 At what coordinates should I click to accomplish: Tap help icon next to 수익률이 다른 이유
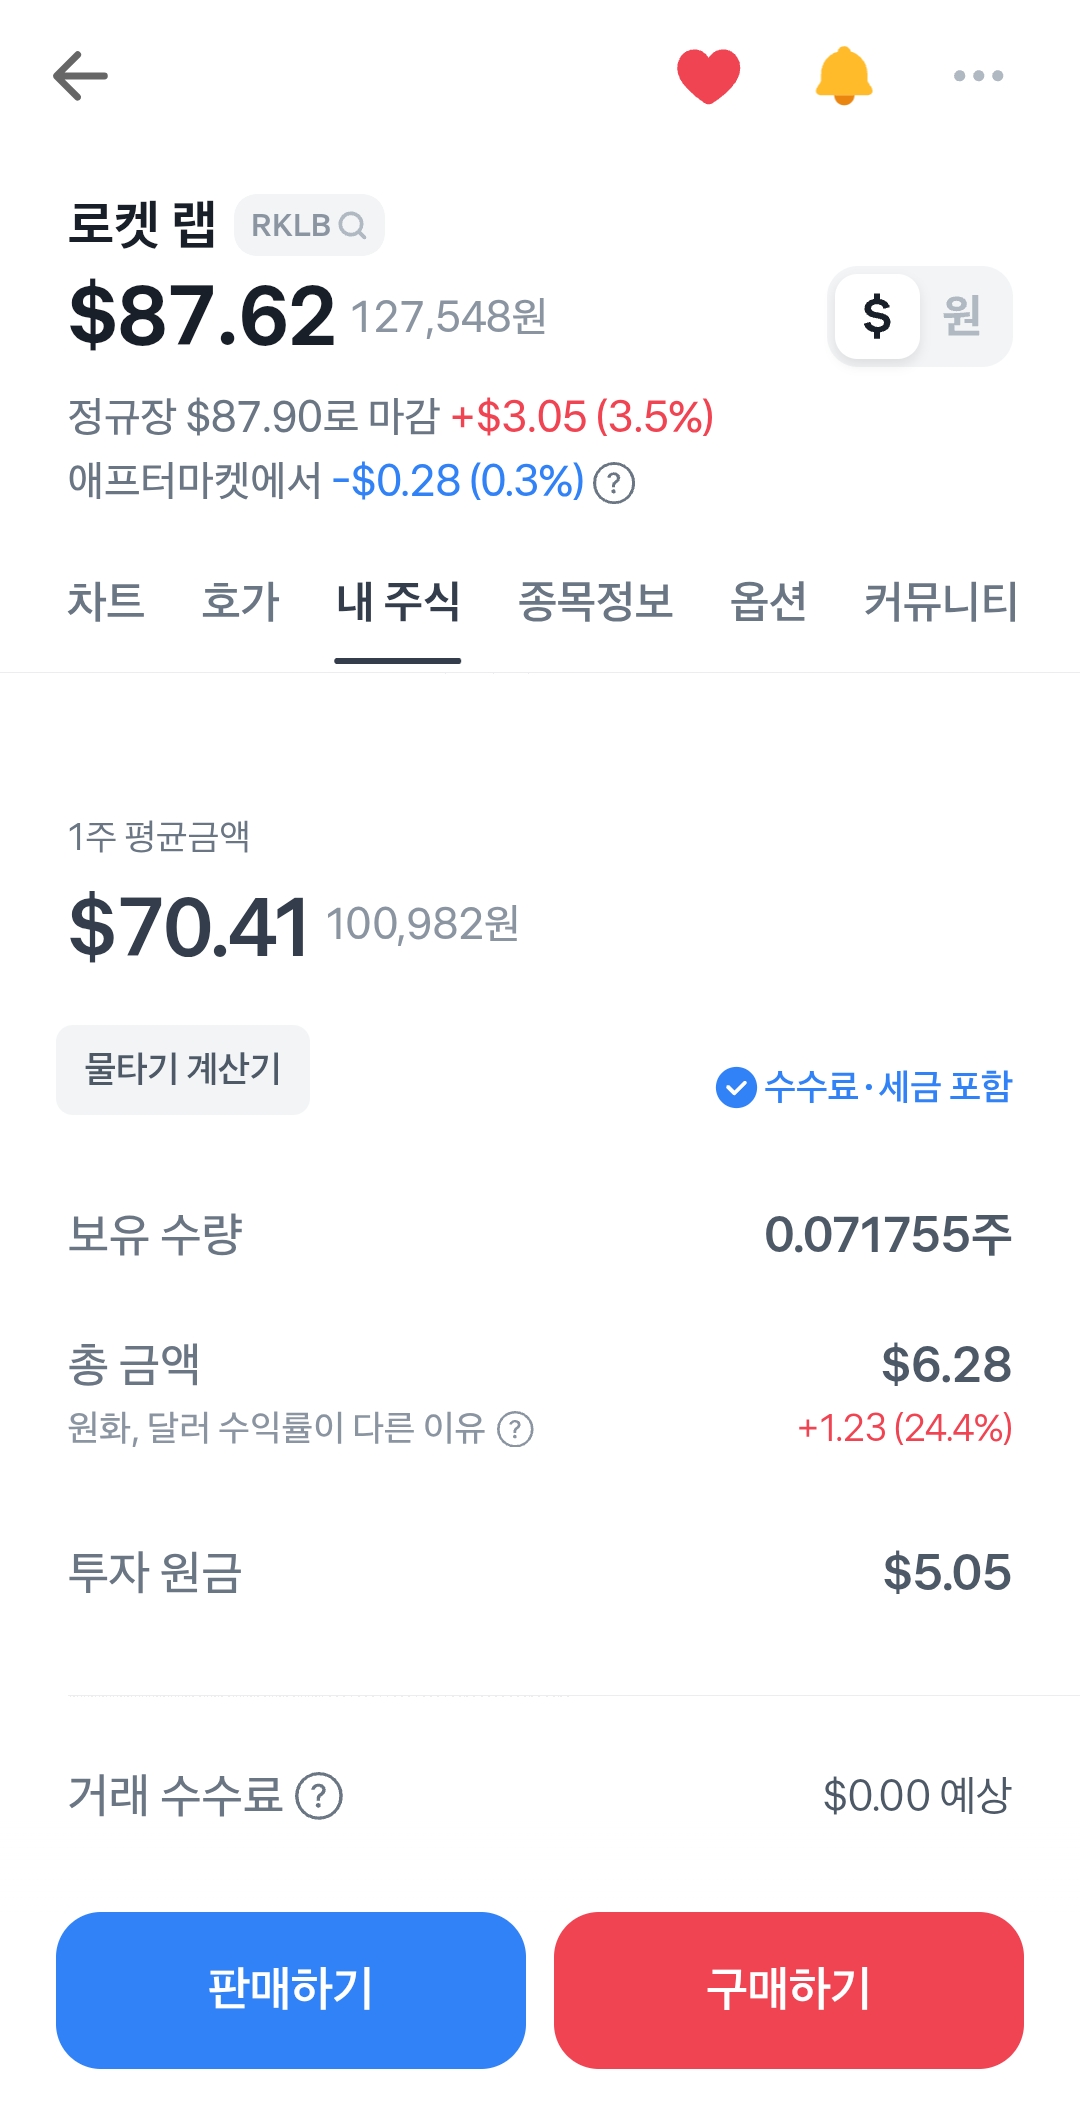[x=516, y=1429]
